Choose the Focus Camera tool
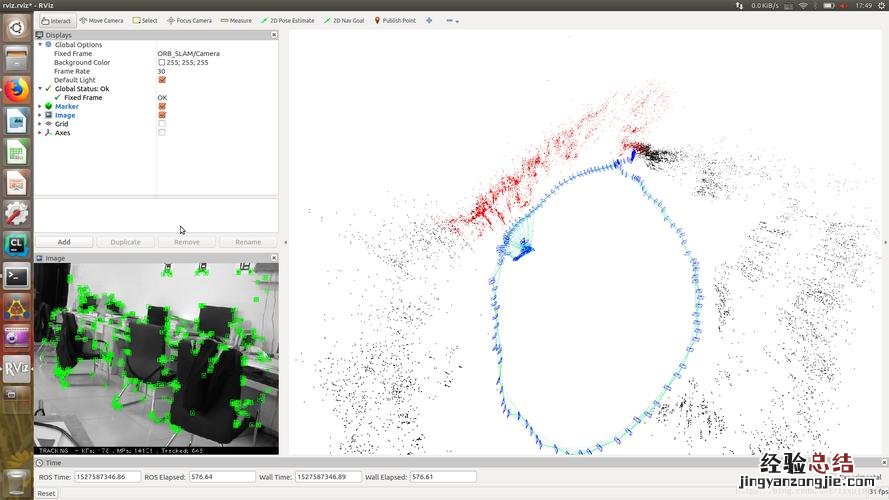 189,20
